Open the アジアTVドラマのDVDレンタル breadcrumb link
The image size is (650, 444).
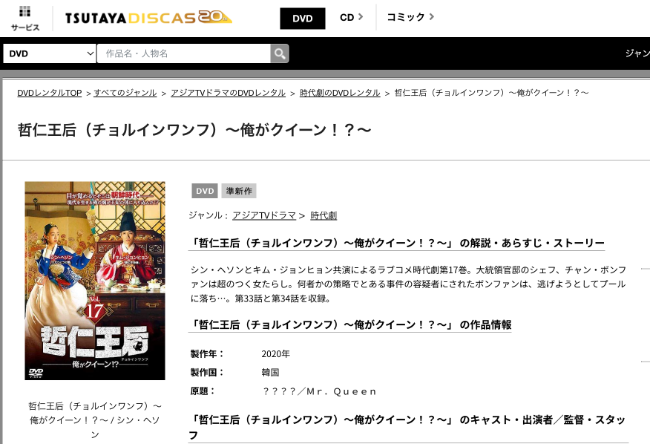coord(228,93)
